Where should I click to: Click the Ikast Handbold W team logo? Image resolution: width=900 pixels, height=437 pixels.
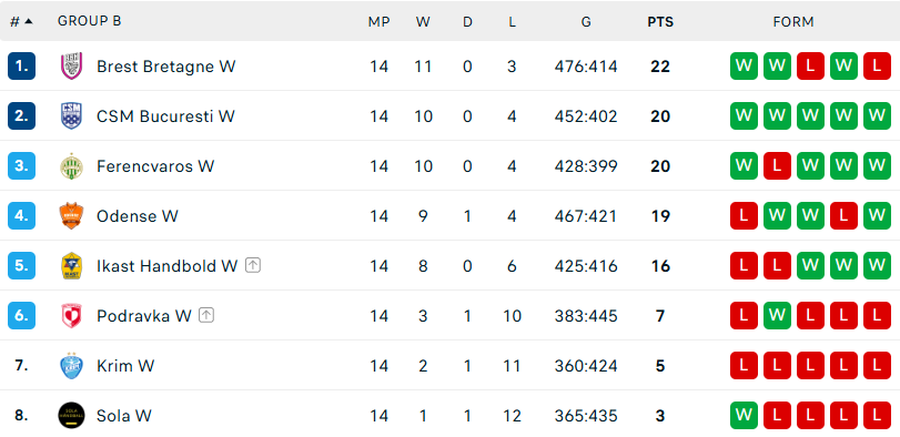pyautogui.click(x=70, y=266)
